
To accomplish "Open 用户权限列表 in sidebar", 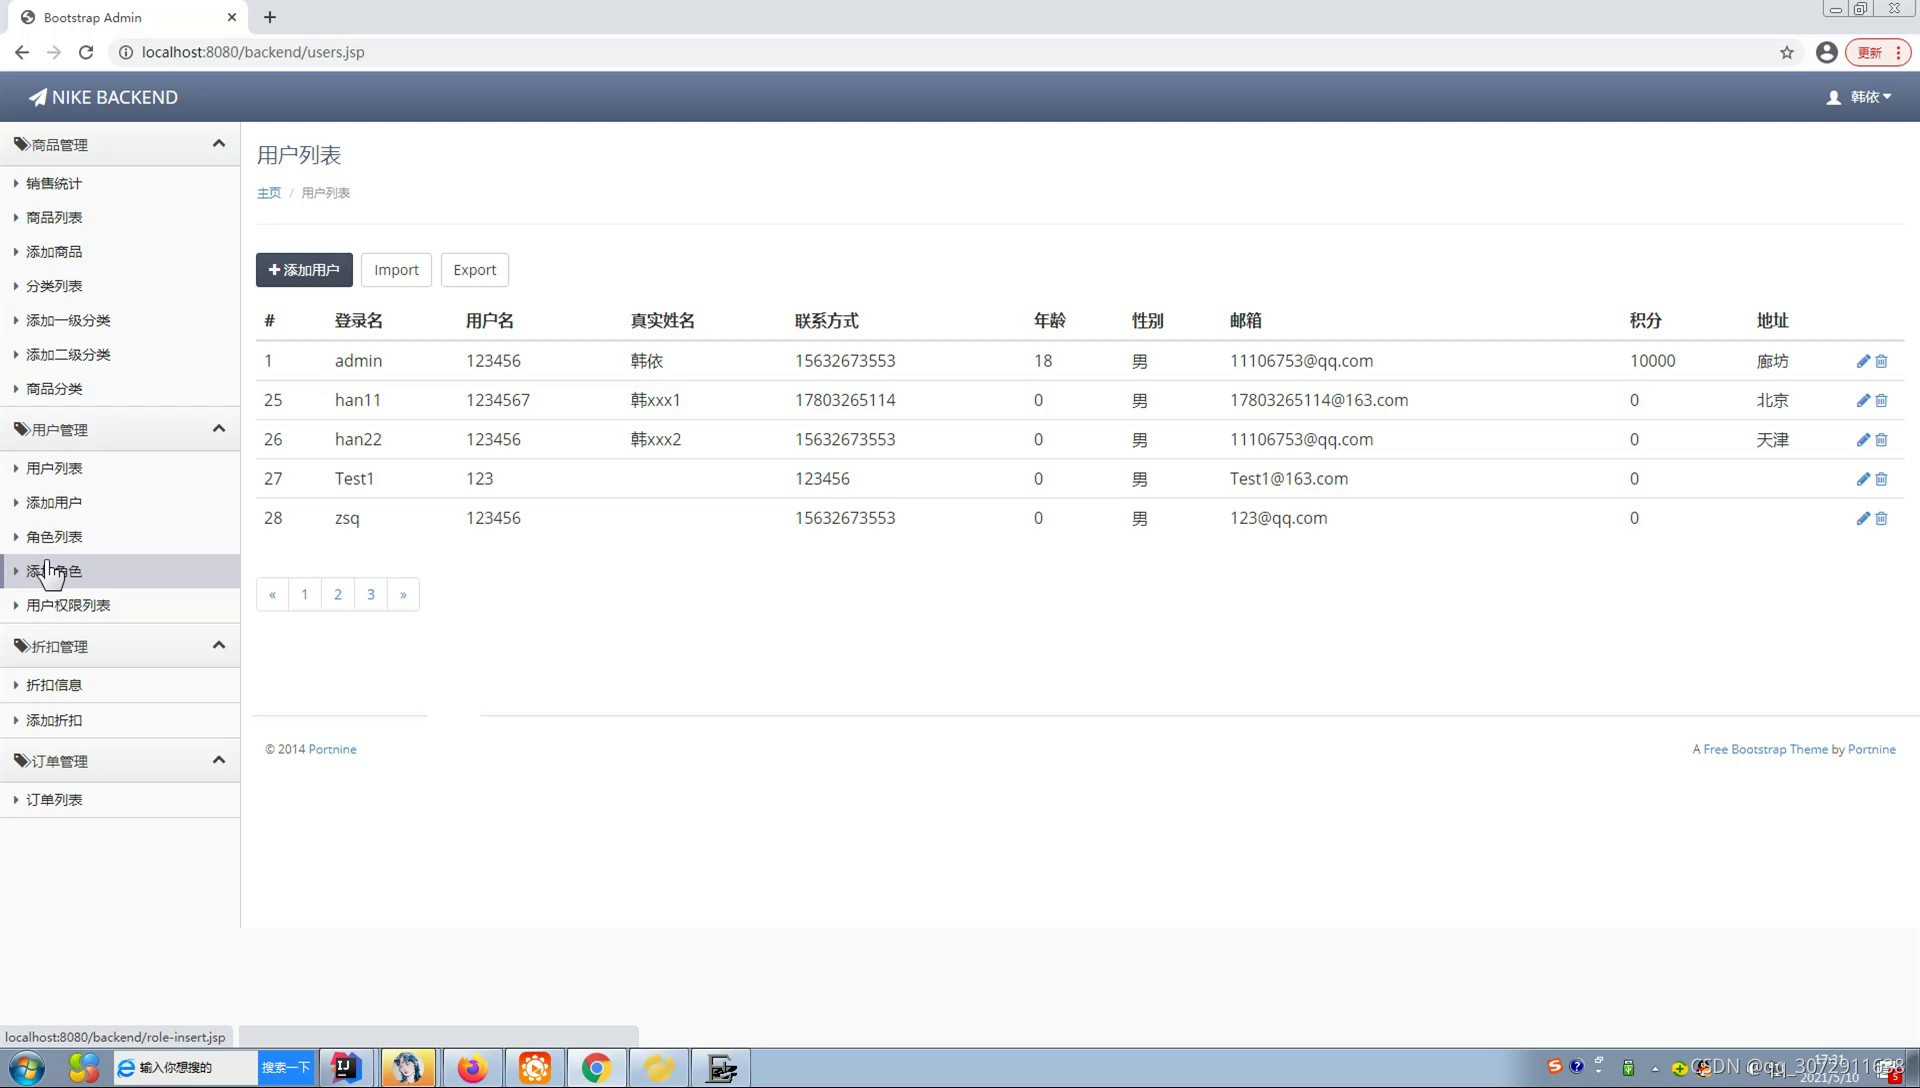I will click(68, 606).
